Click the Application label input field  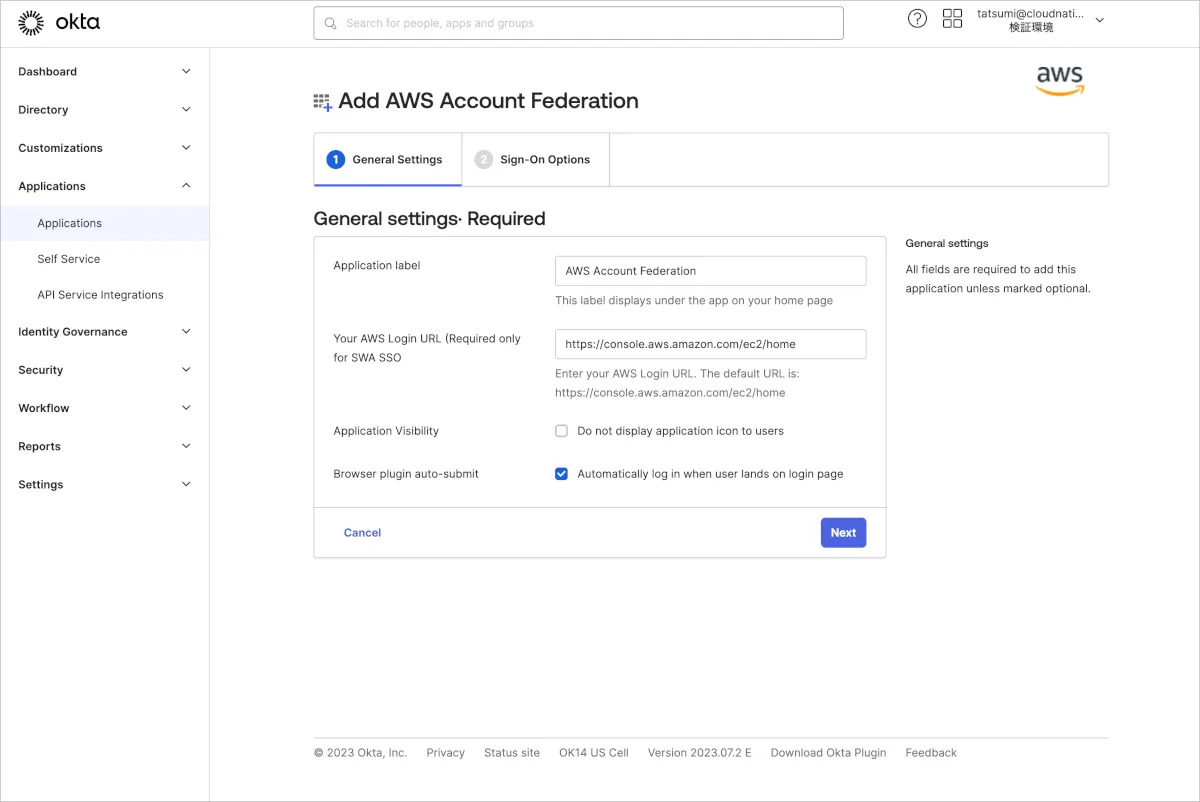(x=710, y=271)
